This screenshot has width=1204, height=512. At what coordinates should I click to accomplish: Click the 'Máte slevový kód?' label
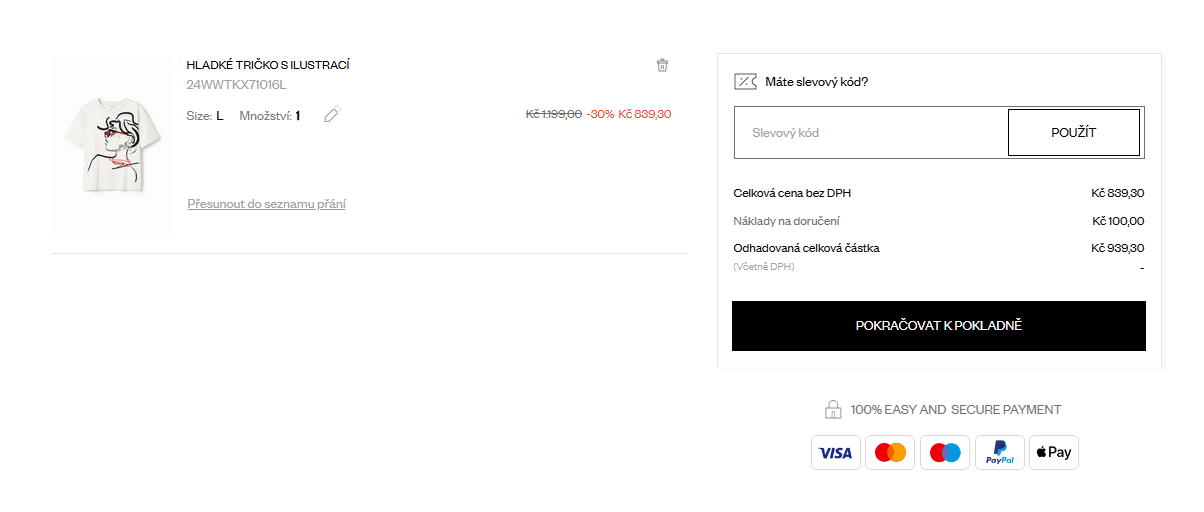tap(816, 82)
